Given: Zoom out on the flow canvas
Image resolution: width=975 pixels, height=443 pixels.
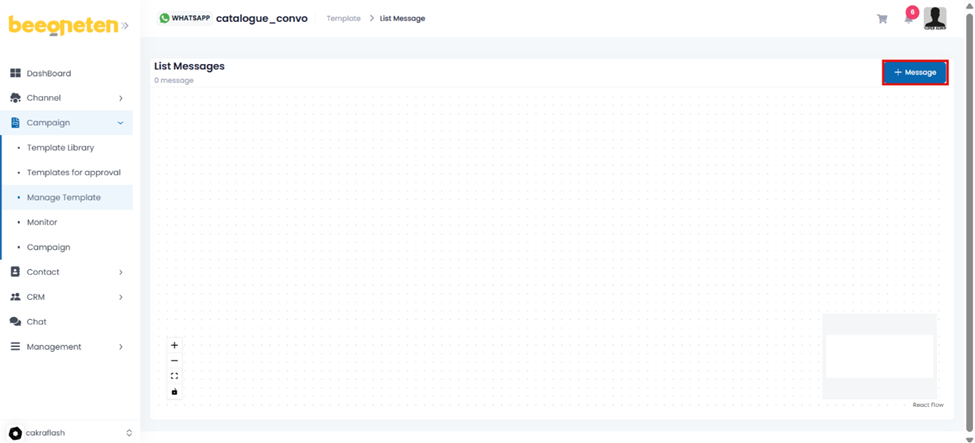Looking at the screenshot, I should pyautogui.click(x=174, y=361).
